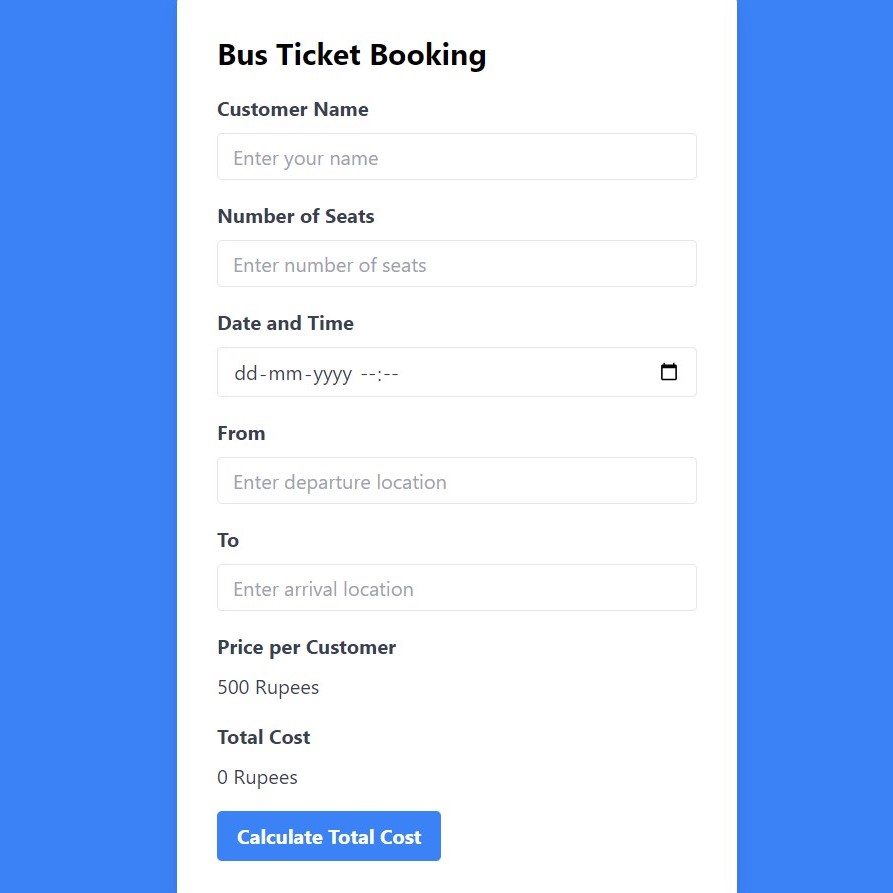The image size is (893, 893).
Task: Focus the Customer Name input field
Action: point(457,157)
